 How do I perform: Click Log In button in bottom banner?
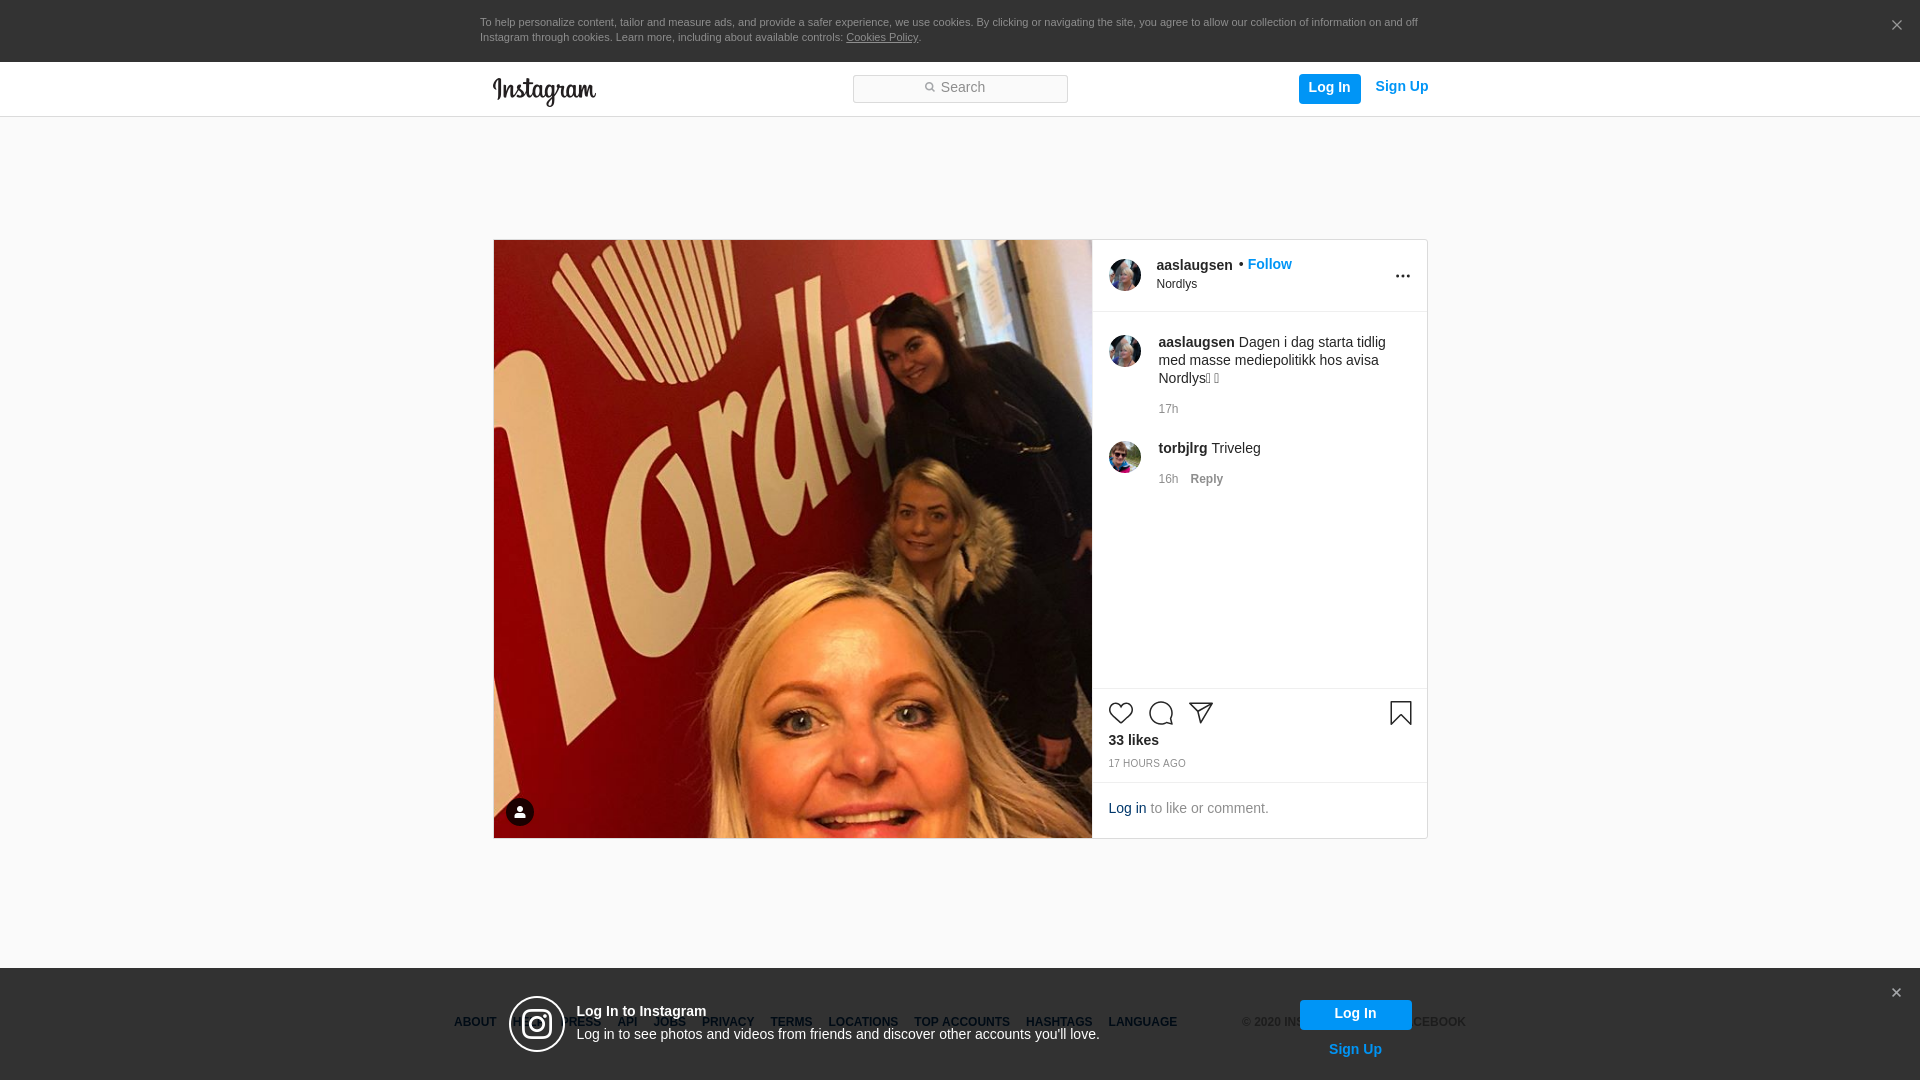[x=1355, y=1014]
